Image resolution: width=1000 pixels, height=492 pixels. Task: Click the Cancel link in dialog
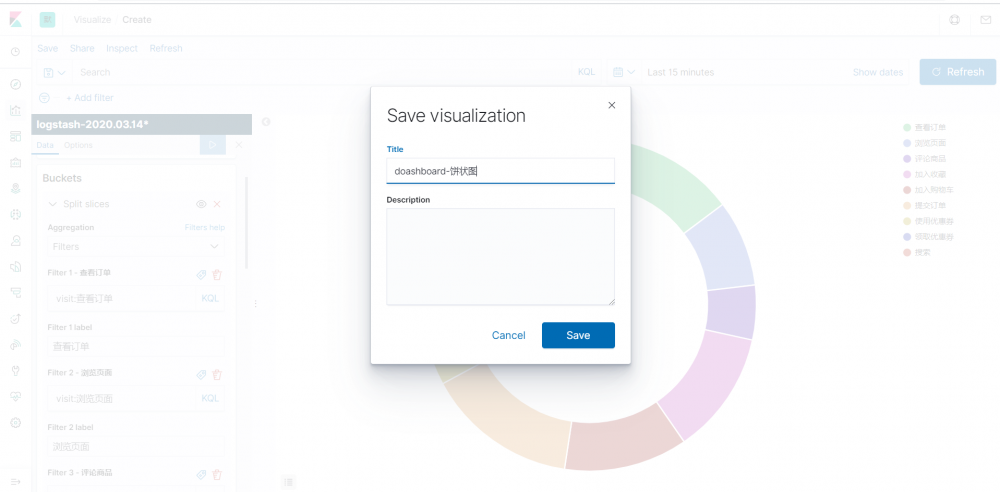point(509,335)
